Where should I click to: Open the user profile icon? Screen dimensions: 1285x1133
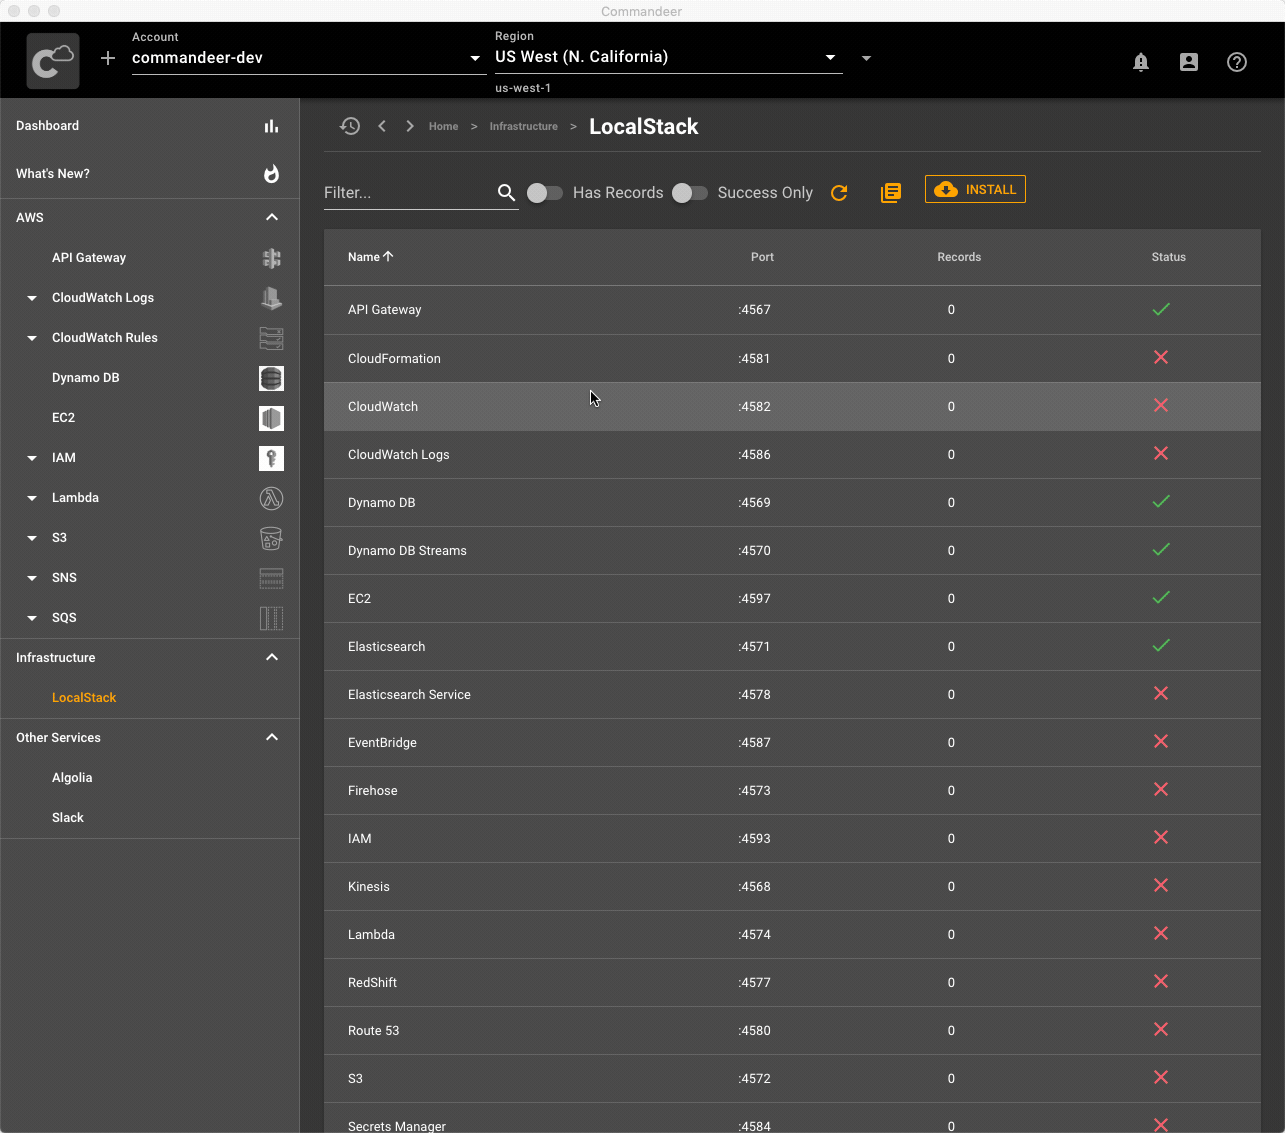coord(1189,62)
